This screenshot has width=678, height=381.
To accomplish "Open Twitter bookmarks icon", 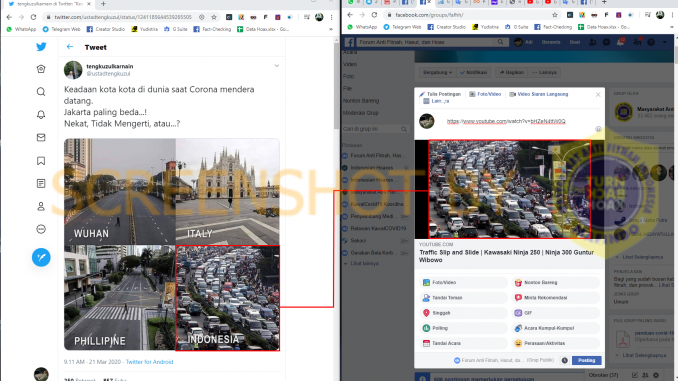I will click(x=41, y=161).
